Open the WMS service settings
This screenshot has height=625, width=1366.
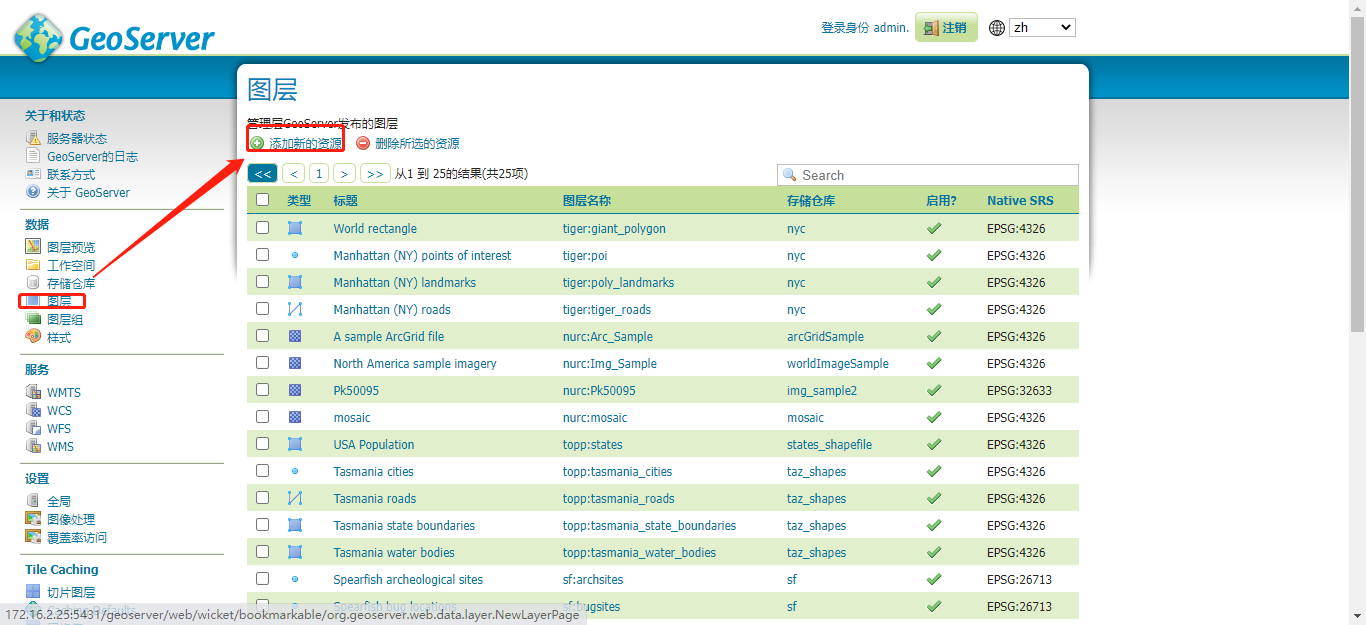pyautogui.click(x=59, y=446)
